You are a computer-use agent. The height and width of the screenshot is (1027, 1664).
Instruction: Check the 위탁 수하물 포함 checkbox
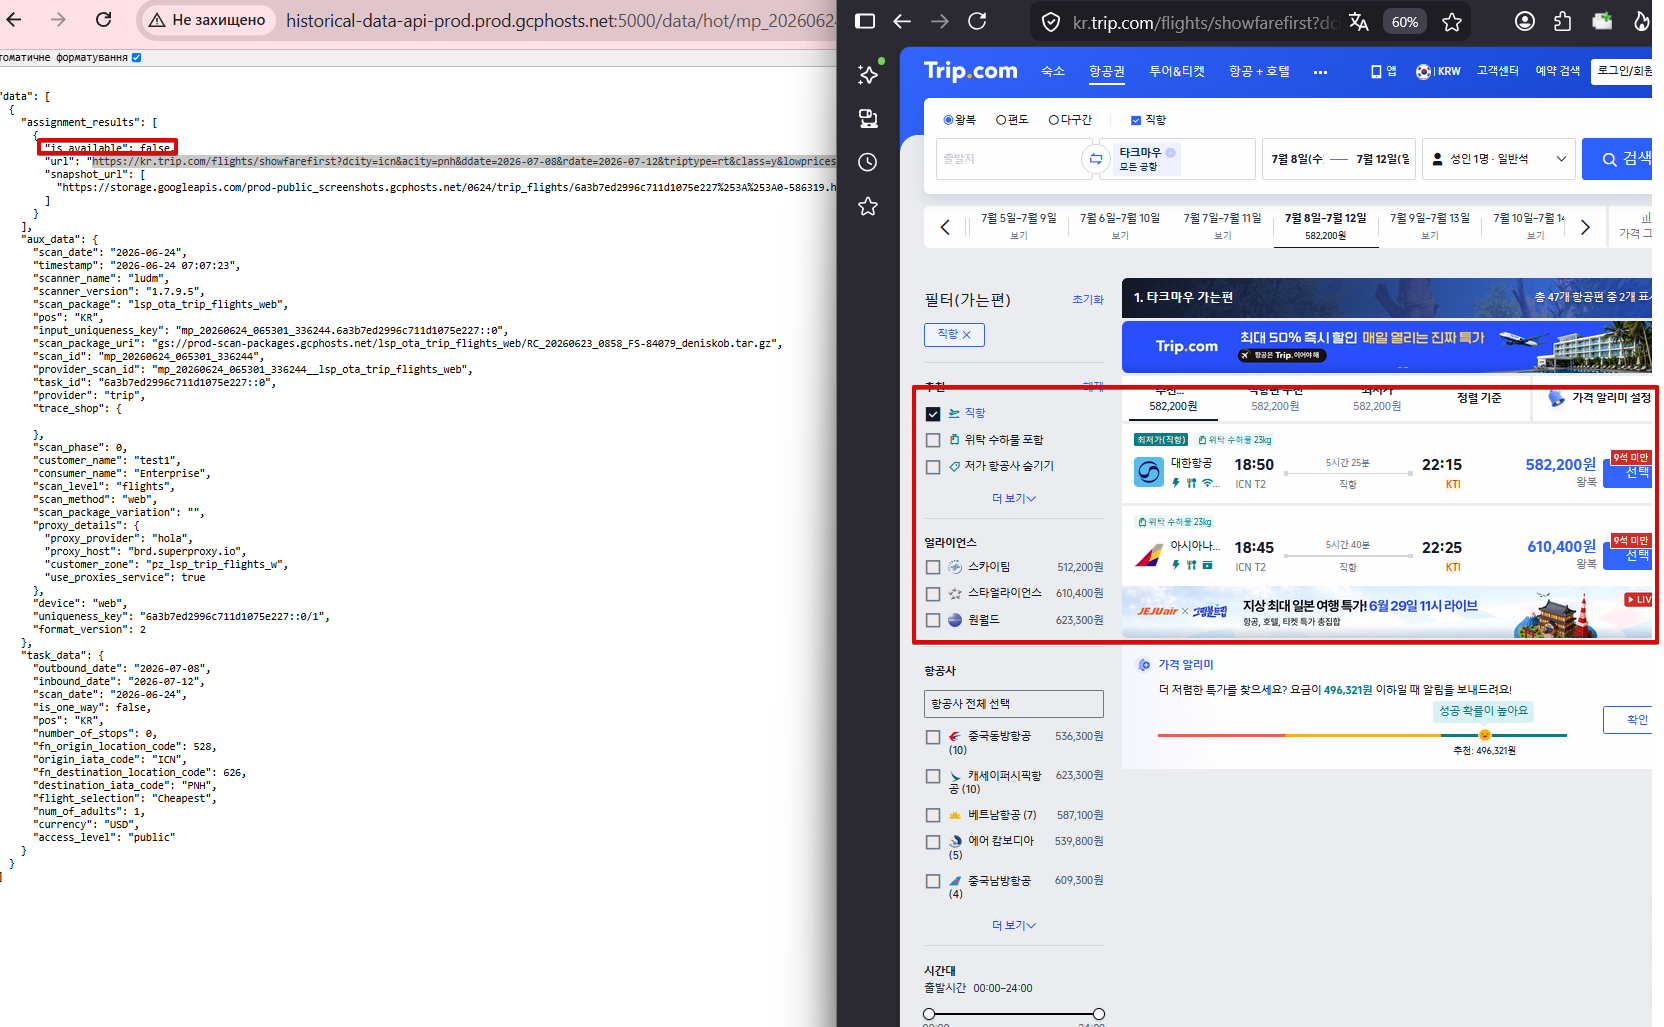pyautogui.click(x=933, y=440)
